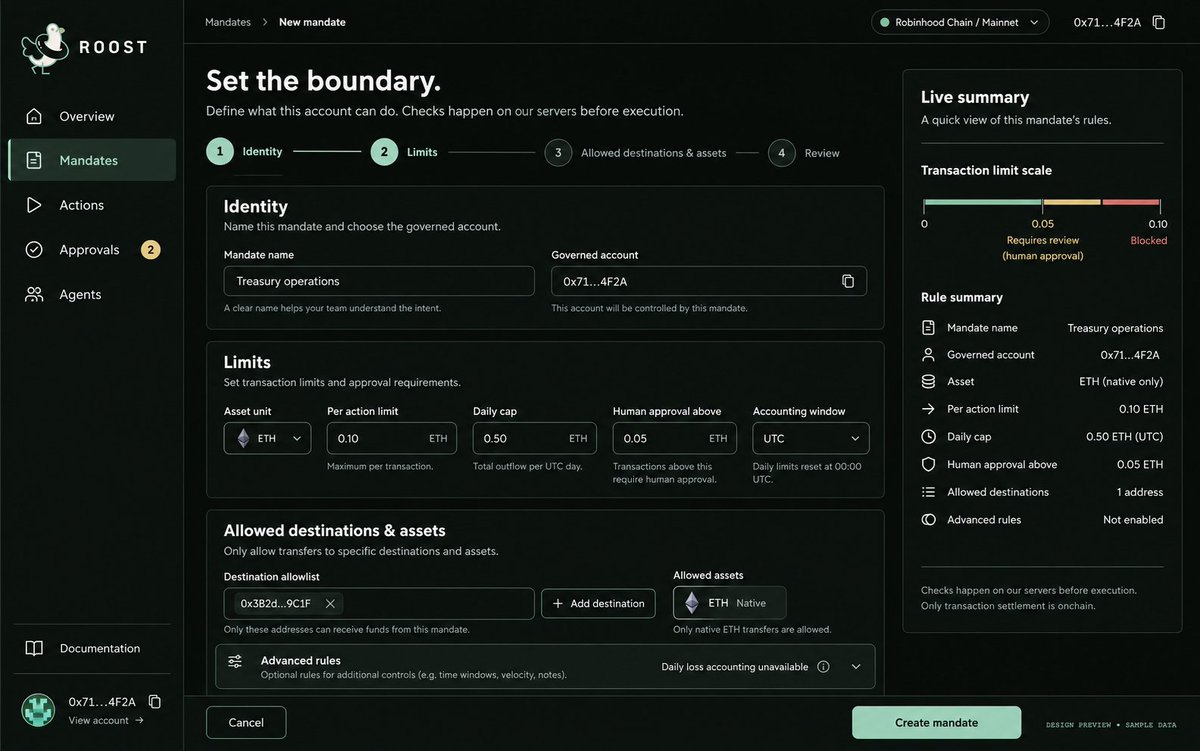Click the Approvals badge showing 2

tap(150, 250)
